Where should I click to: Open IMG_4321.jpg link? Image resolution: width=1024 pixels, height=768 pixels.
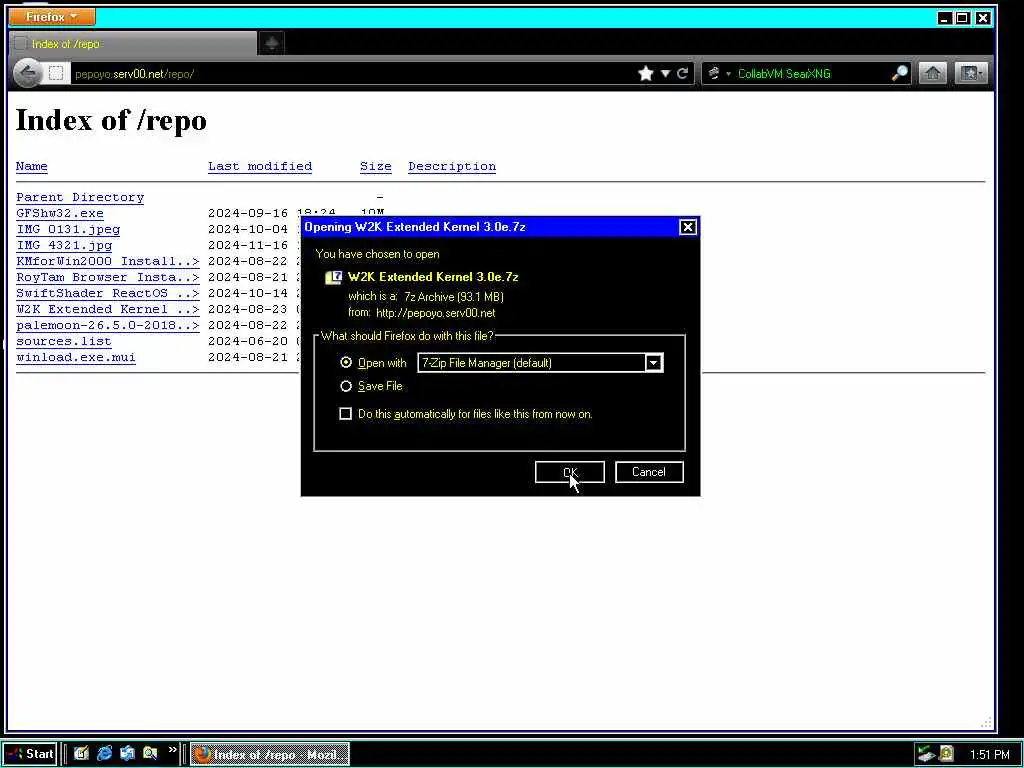64,246
